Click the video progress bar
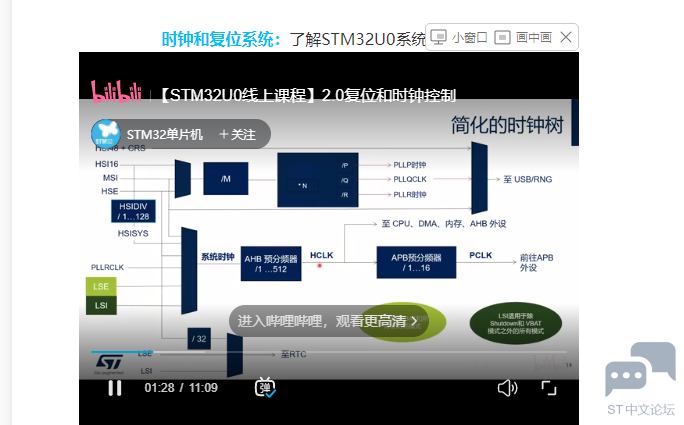The image size is (684, 425). (x=328, y=352)
